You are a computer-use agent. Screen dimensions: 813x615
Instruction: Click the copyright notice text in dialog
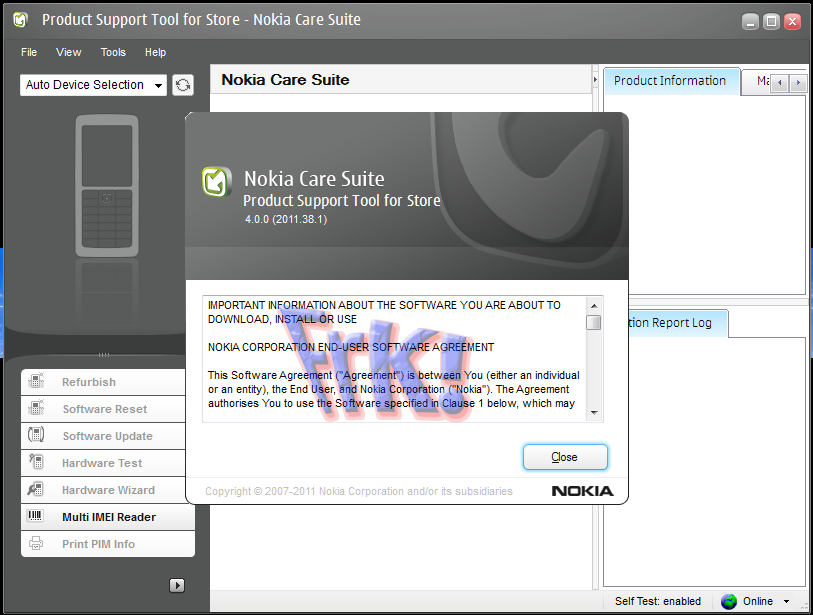[358, 491]
